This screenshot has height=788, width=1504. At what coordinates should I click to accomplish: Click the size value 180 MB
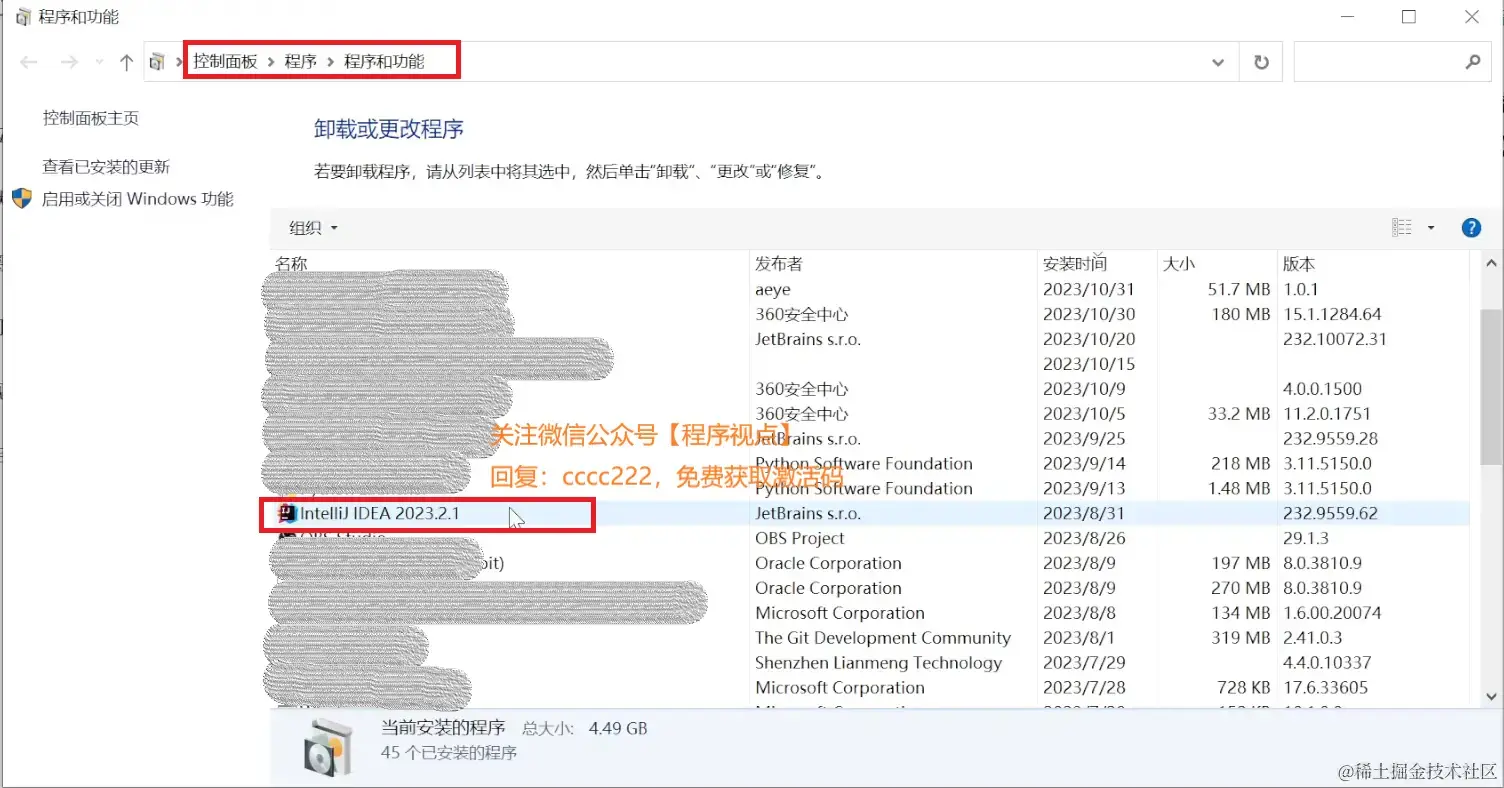click(1243, 314)
